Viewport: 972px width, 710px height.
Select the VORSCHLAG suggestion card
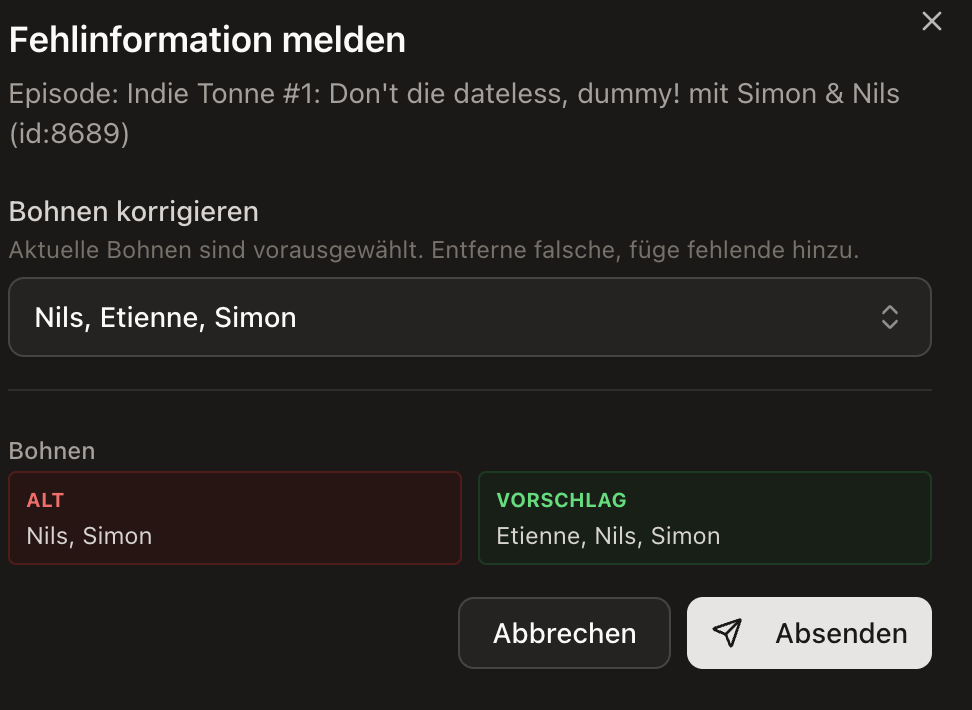click(705, 518)
